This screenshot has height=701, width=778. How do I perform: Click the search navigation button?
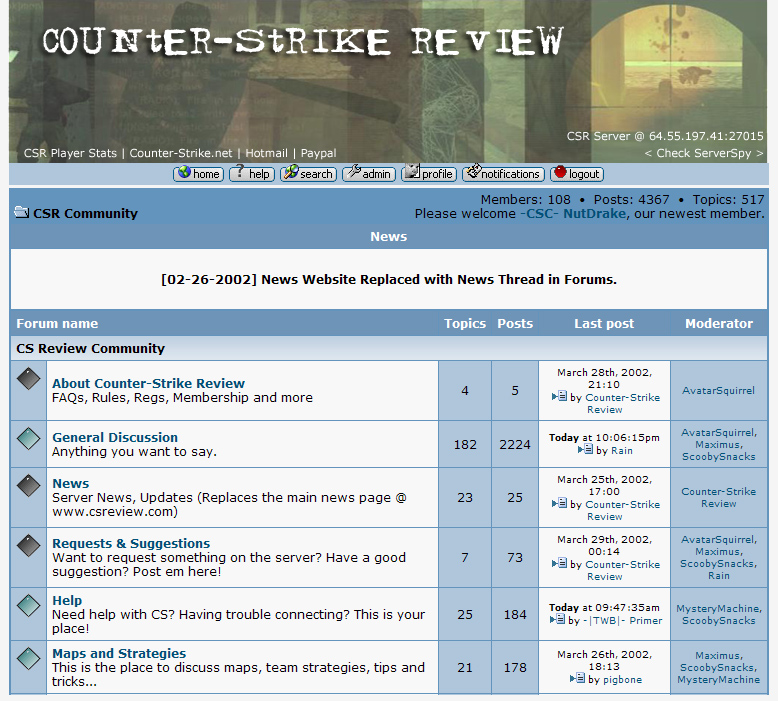[308, 174]
